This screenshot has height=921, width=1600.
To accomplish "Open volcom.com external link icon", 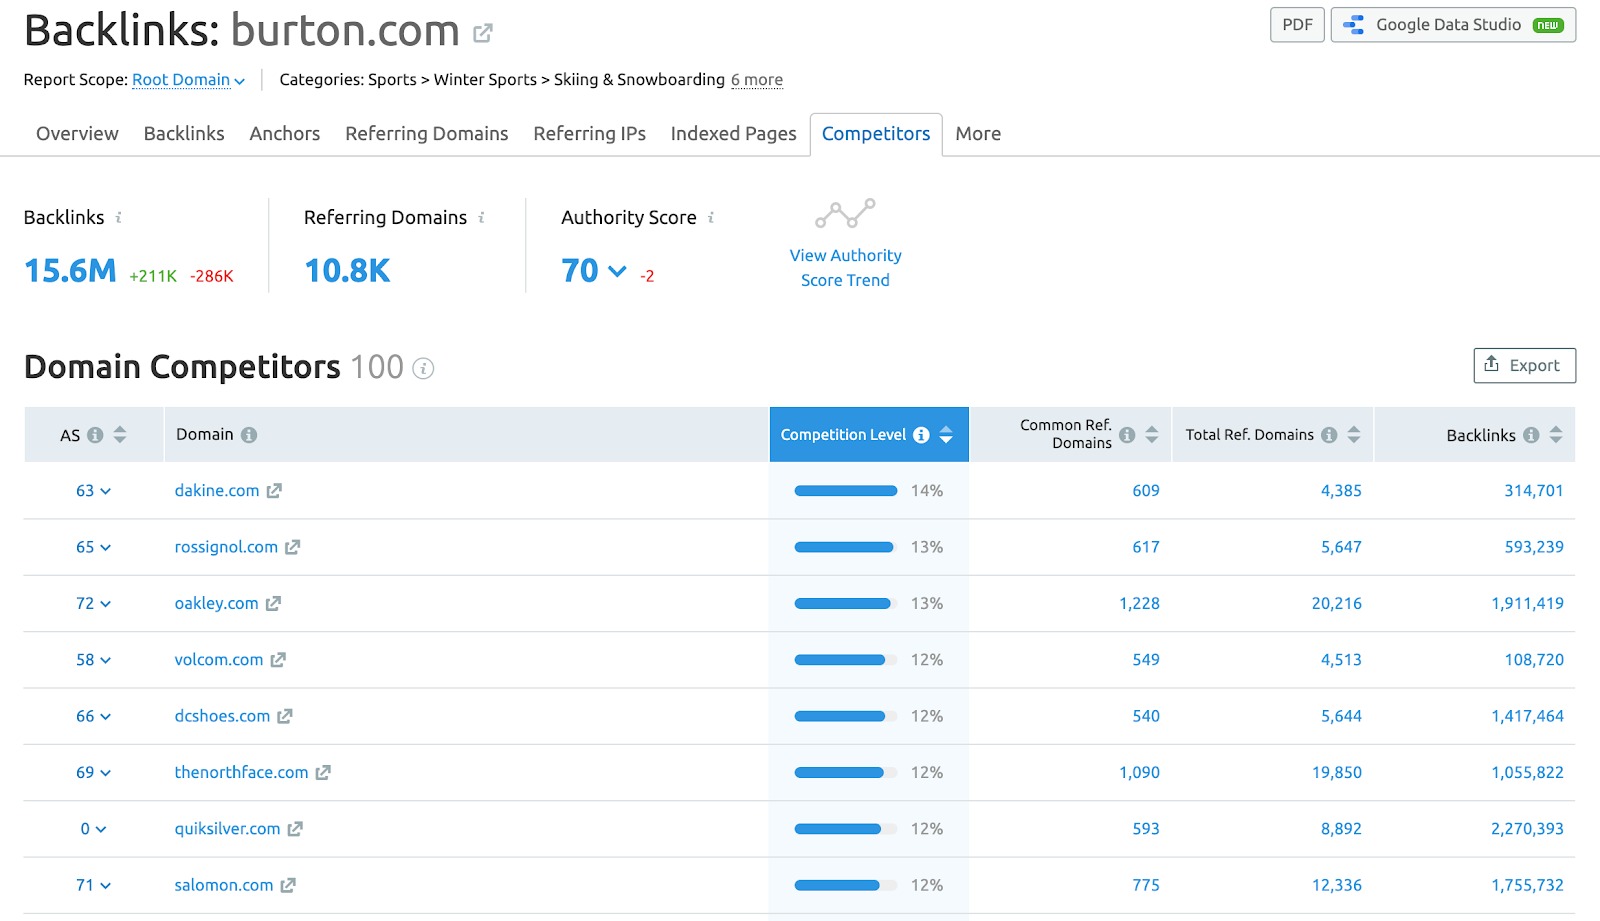I will pyautogui.click(x=278, y=660).
